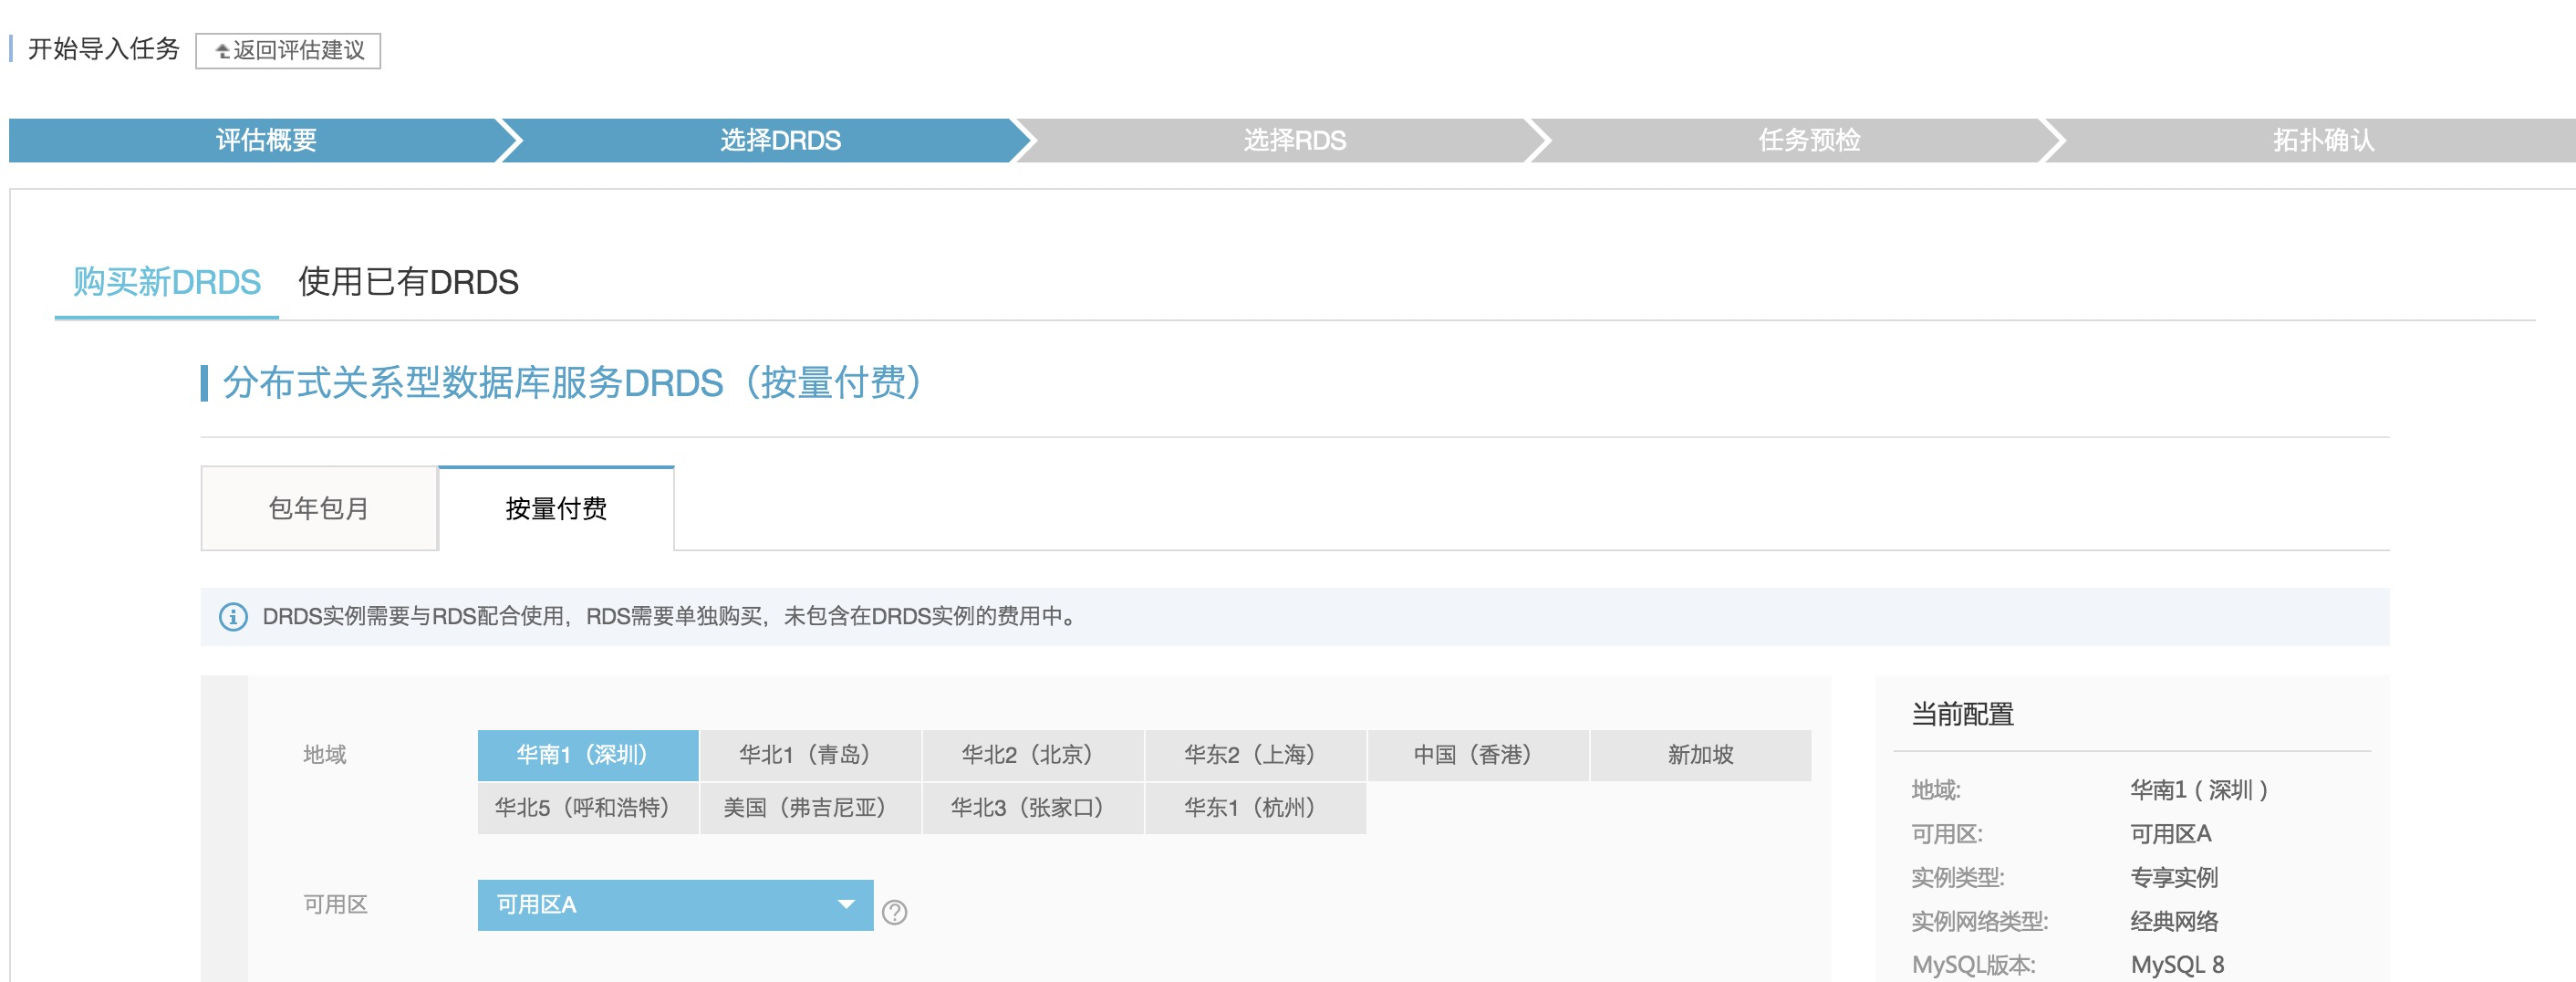Click the 专享实例 value in 当前配置
This screenshot has height=982, width=2576.
pyautogui.click(x=2174, y=877)
